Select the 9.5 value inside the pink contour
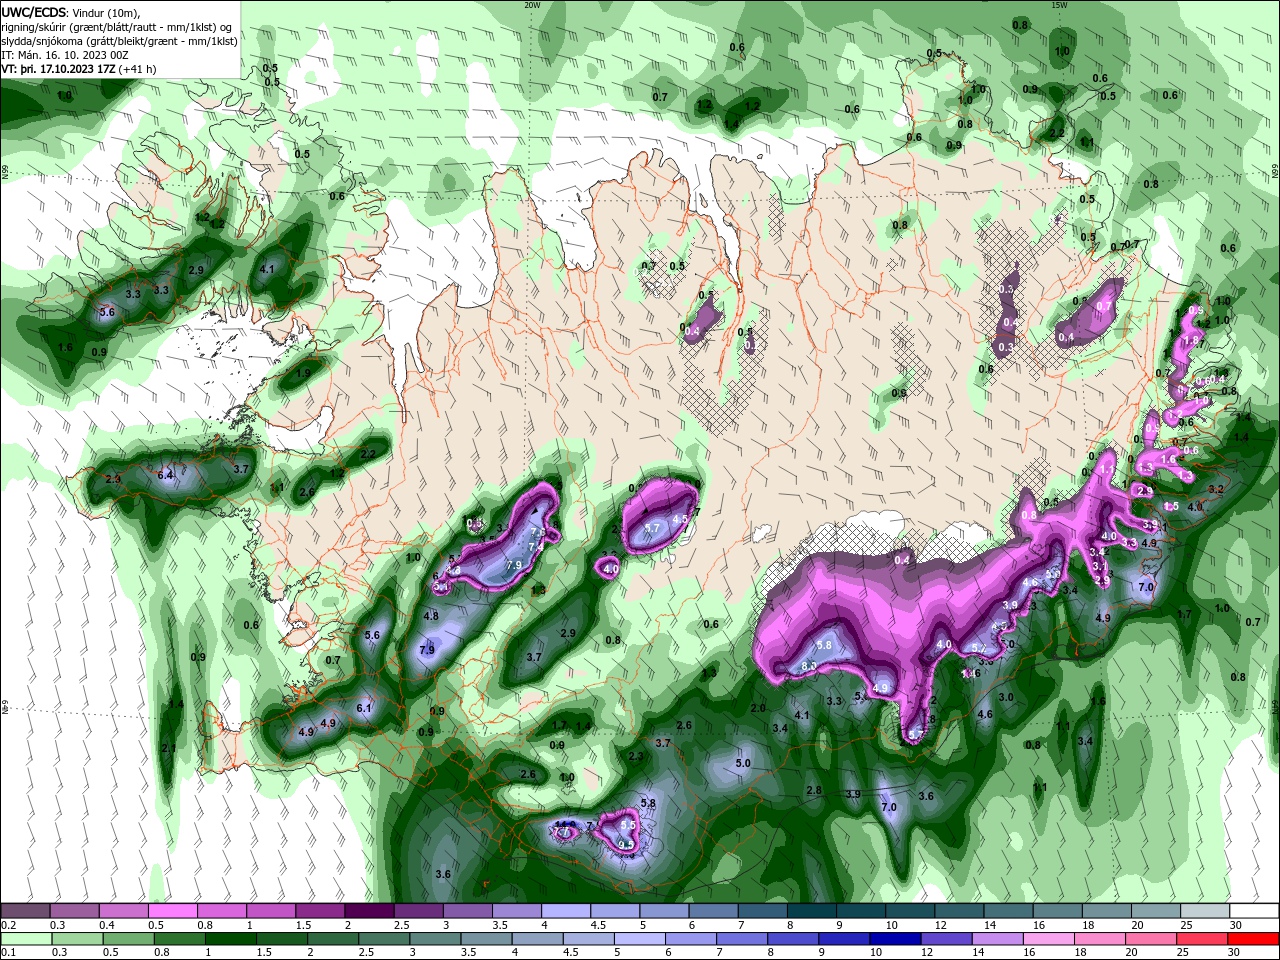This screenshot has height=960, width=1280. point(626,845)
